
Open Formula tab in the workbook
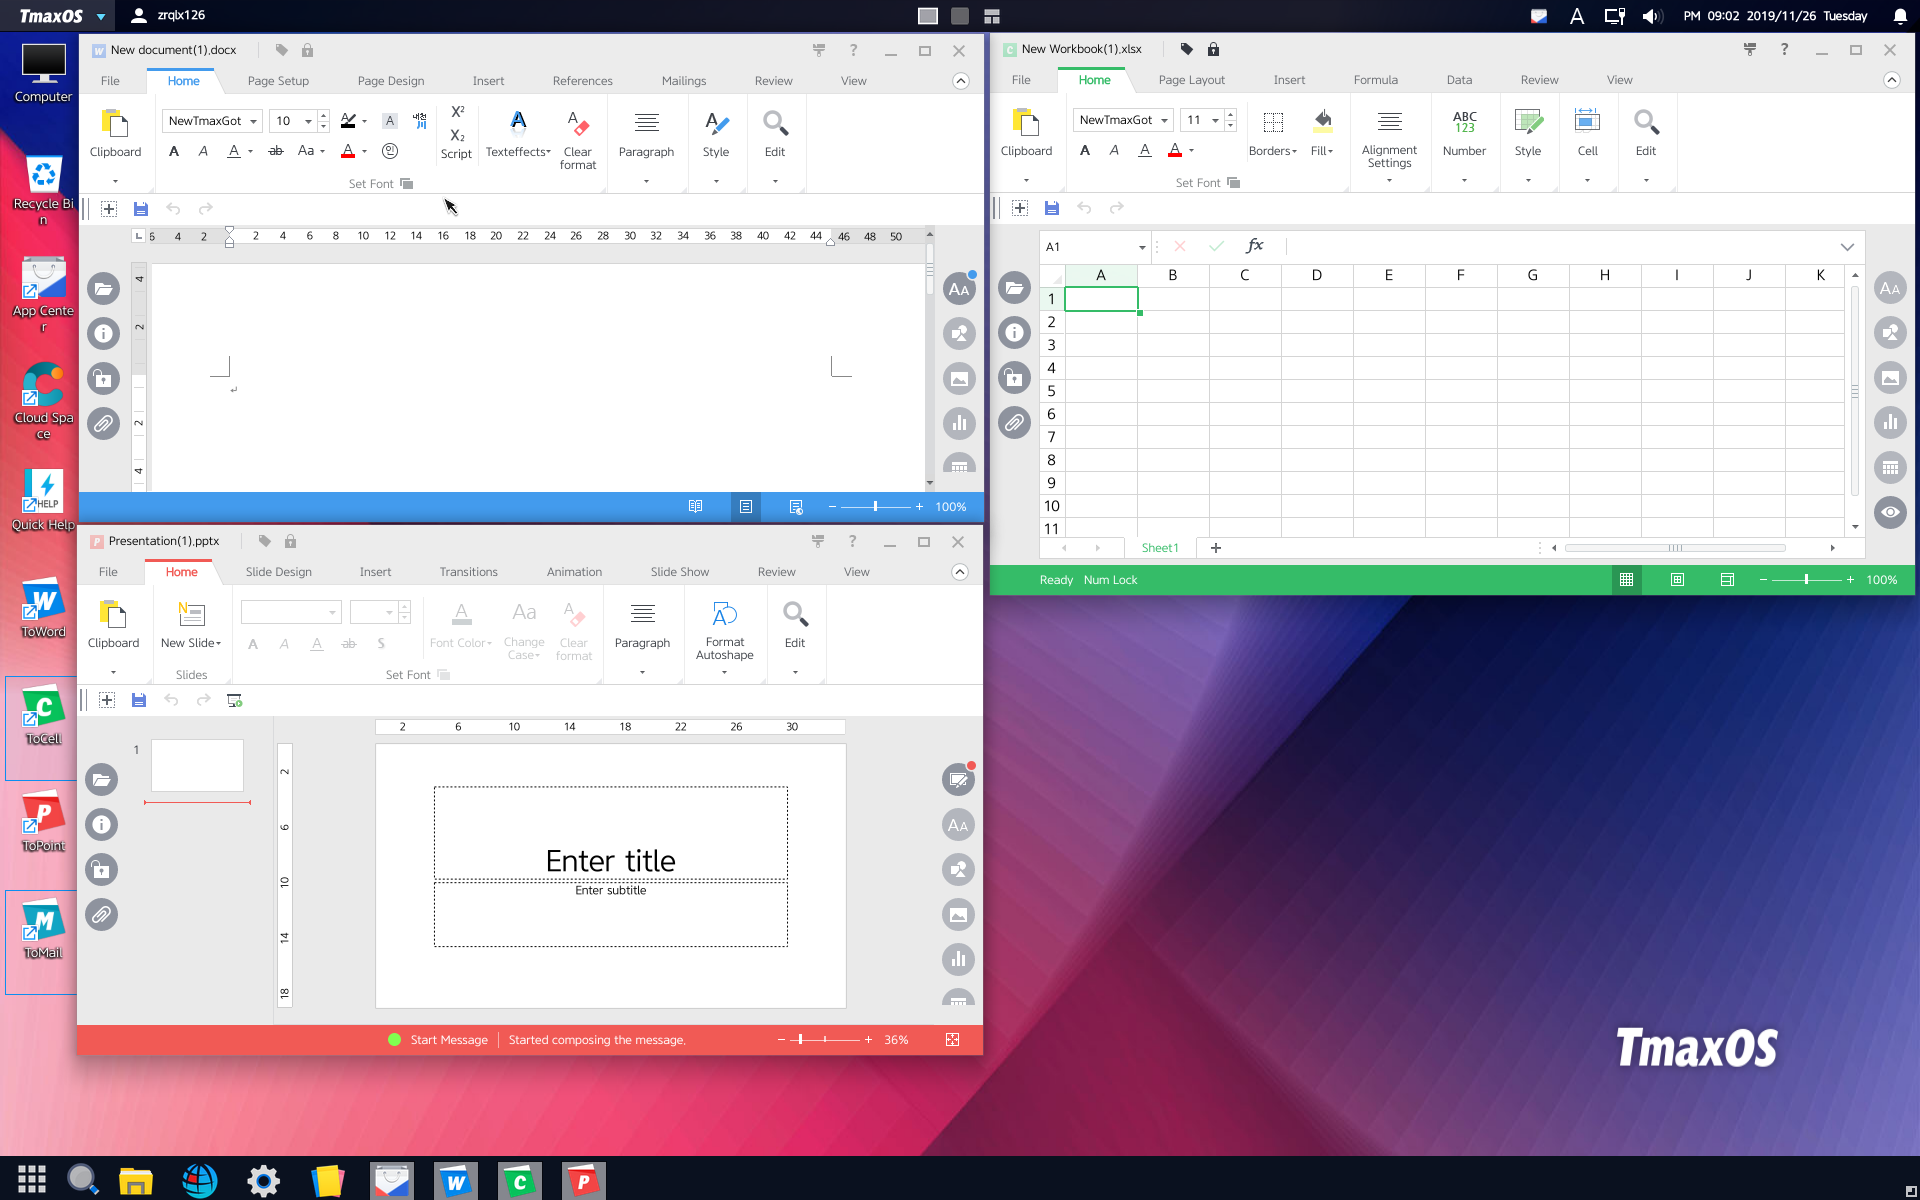click(x=1375, y=80)
